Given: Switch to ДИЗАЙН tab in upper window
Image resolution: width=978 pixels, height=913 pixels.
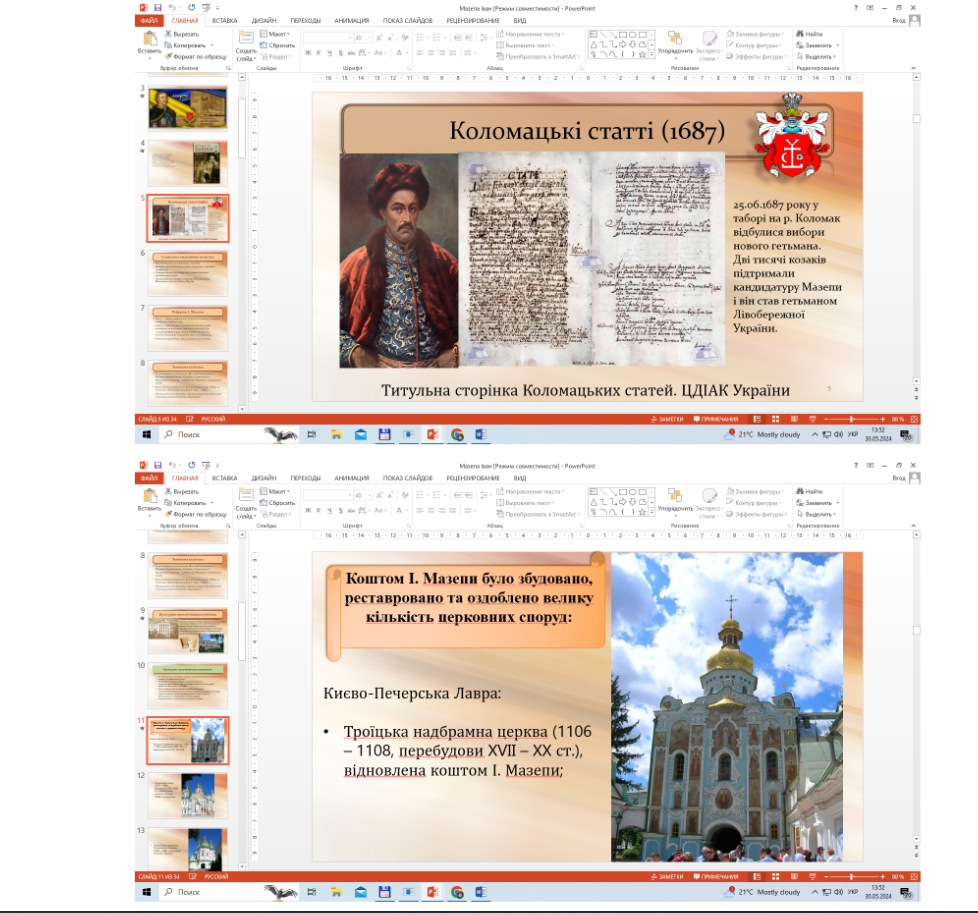Looking at the screenshot, I should pyautogui.click(x=264, y=19).
